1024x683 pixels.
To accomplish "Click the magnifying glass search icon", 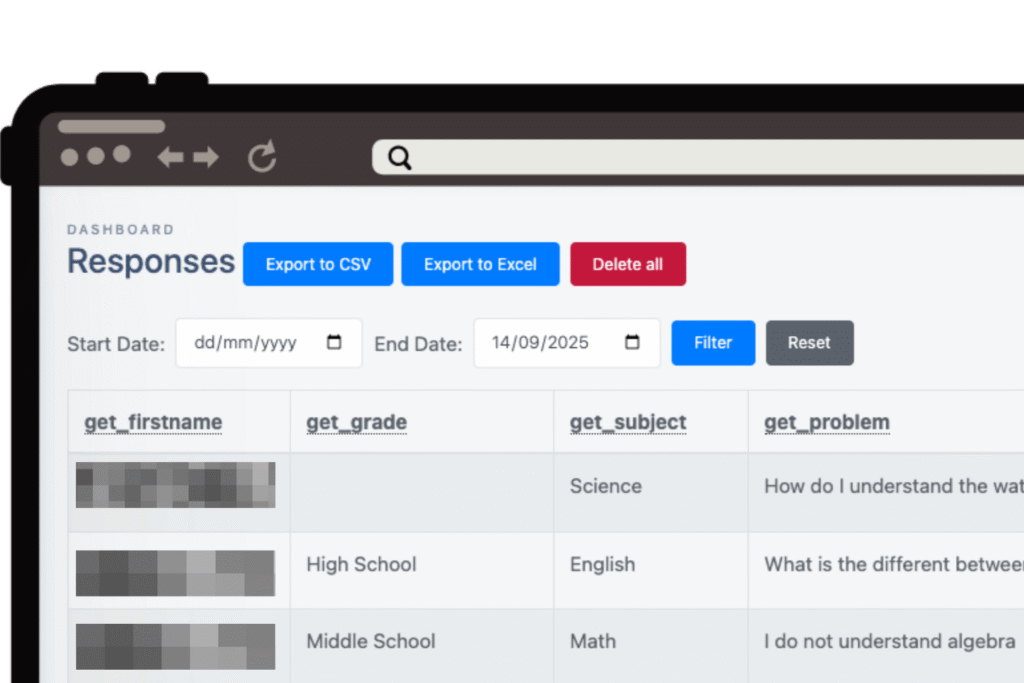I will pos(400,157).
